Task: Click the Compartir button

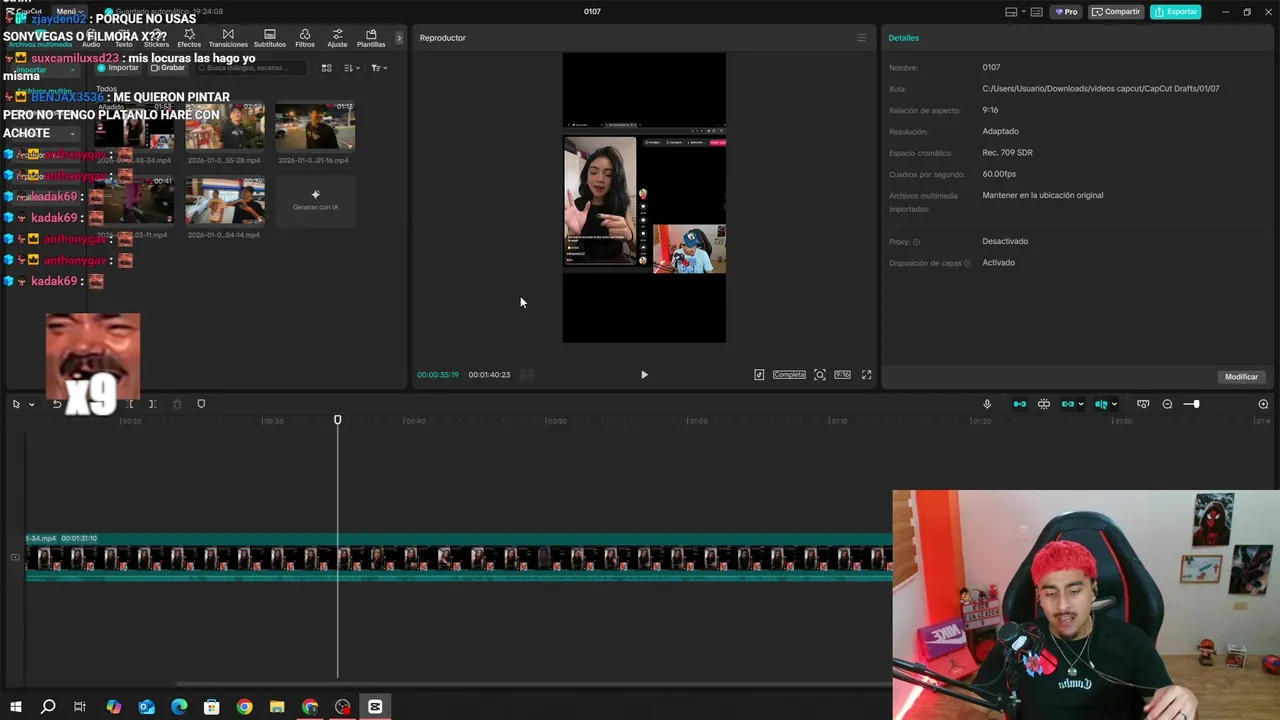Action: tap(1116, 12)
